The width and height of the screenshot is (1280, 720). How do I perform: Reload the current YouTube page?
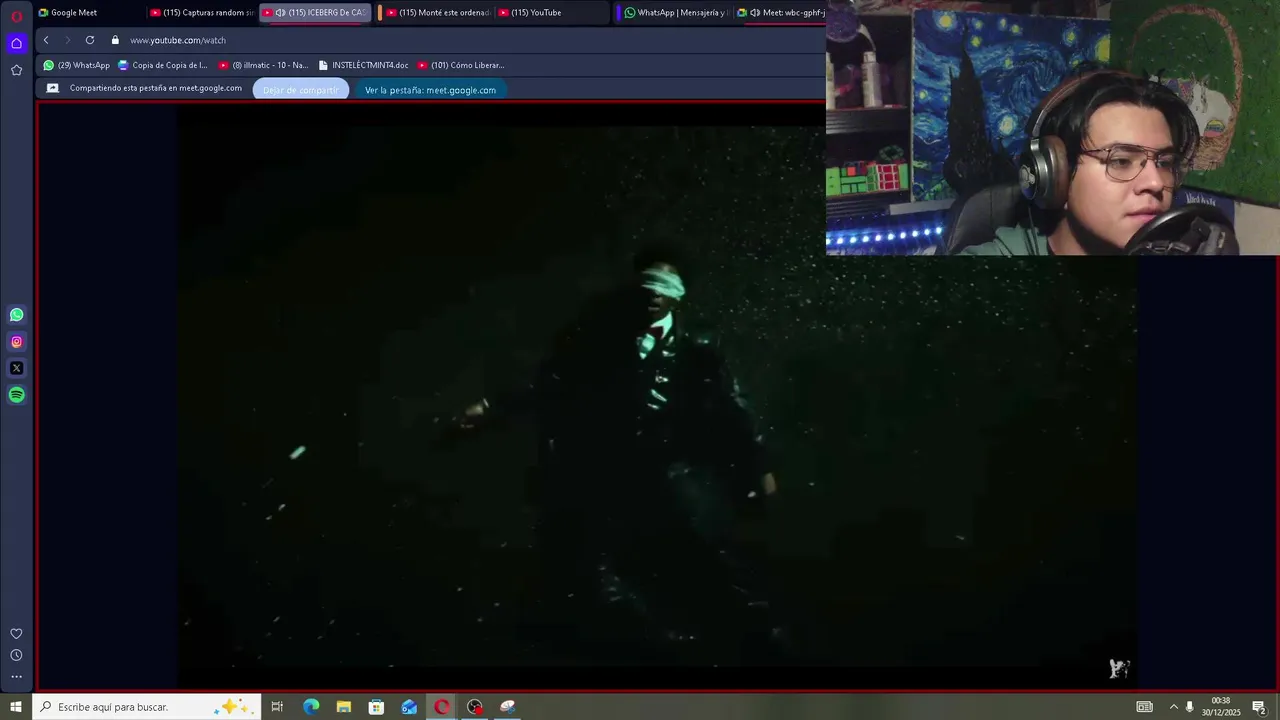tap(90, 40)
